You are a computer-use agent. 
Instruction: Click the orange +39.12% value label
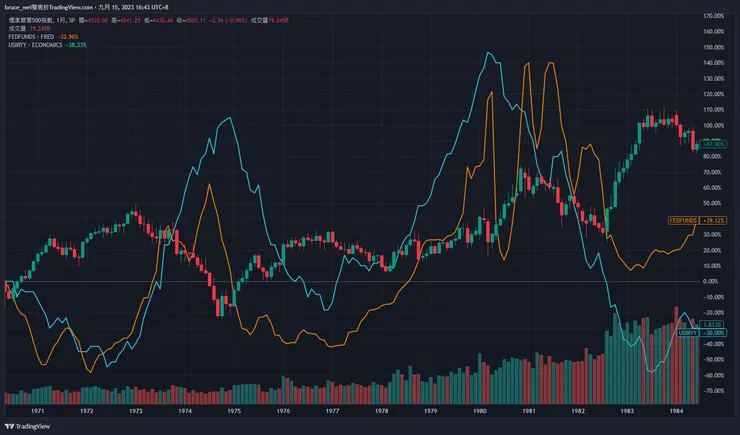click(713, 220)
